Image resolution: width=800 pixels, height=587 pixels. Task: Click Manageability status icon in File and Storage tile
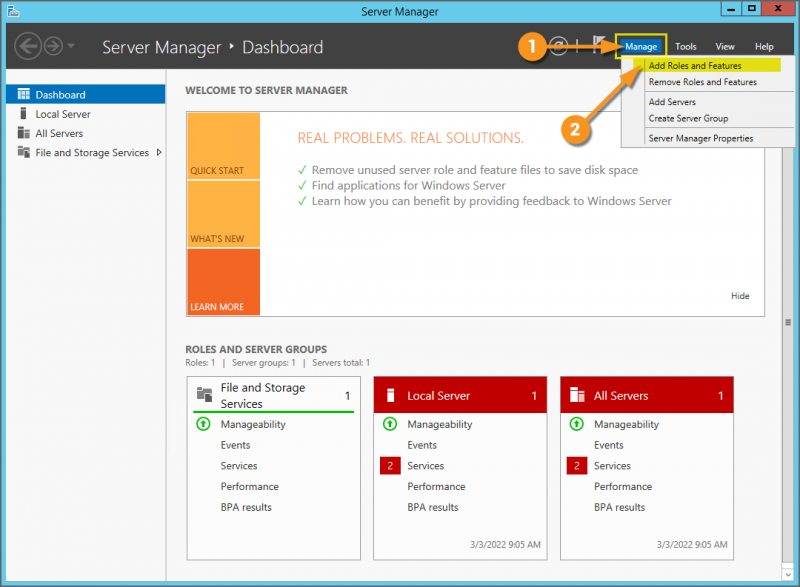coord(203,424)
